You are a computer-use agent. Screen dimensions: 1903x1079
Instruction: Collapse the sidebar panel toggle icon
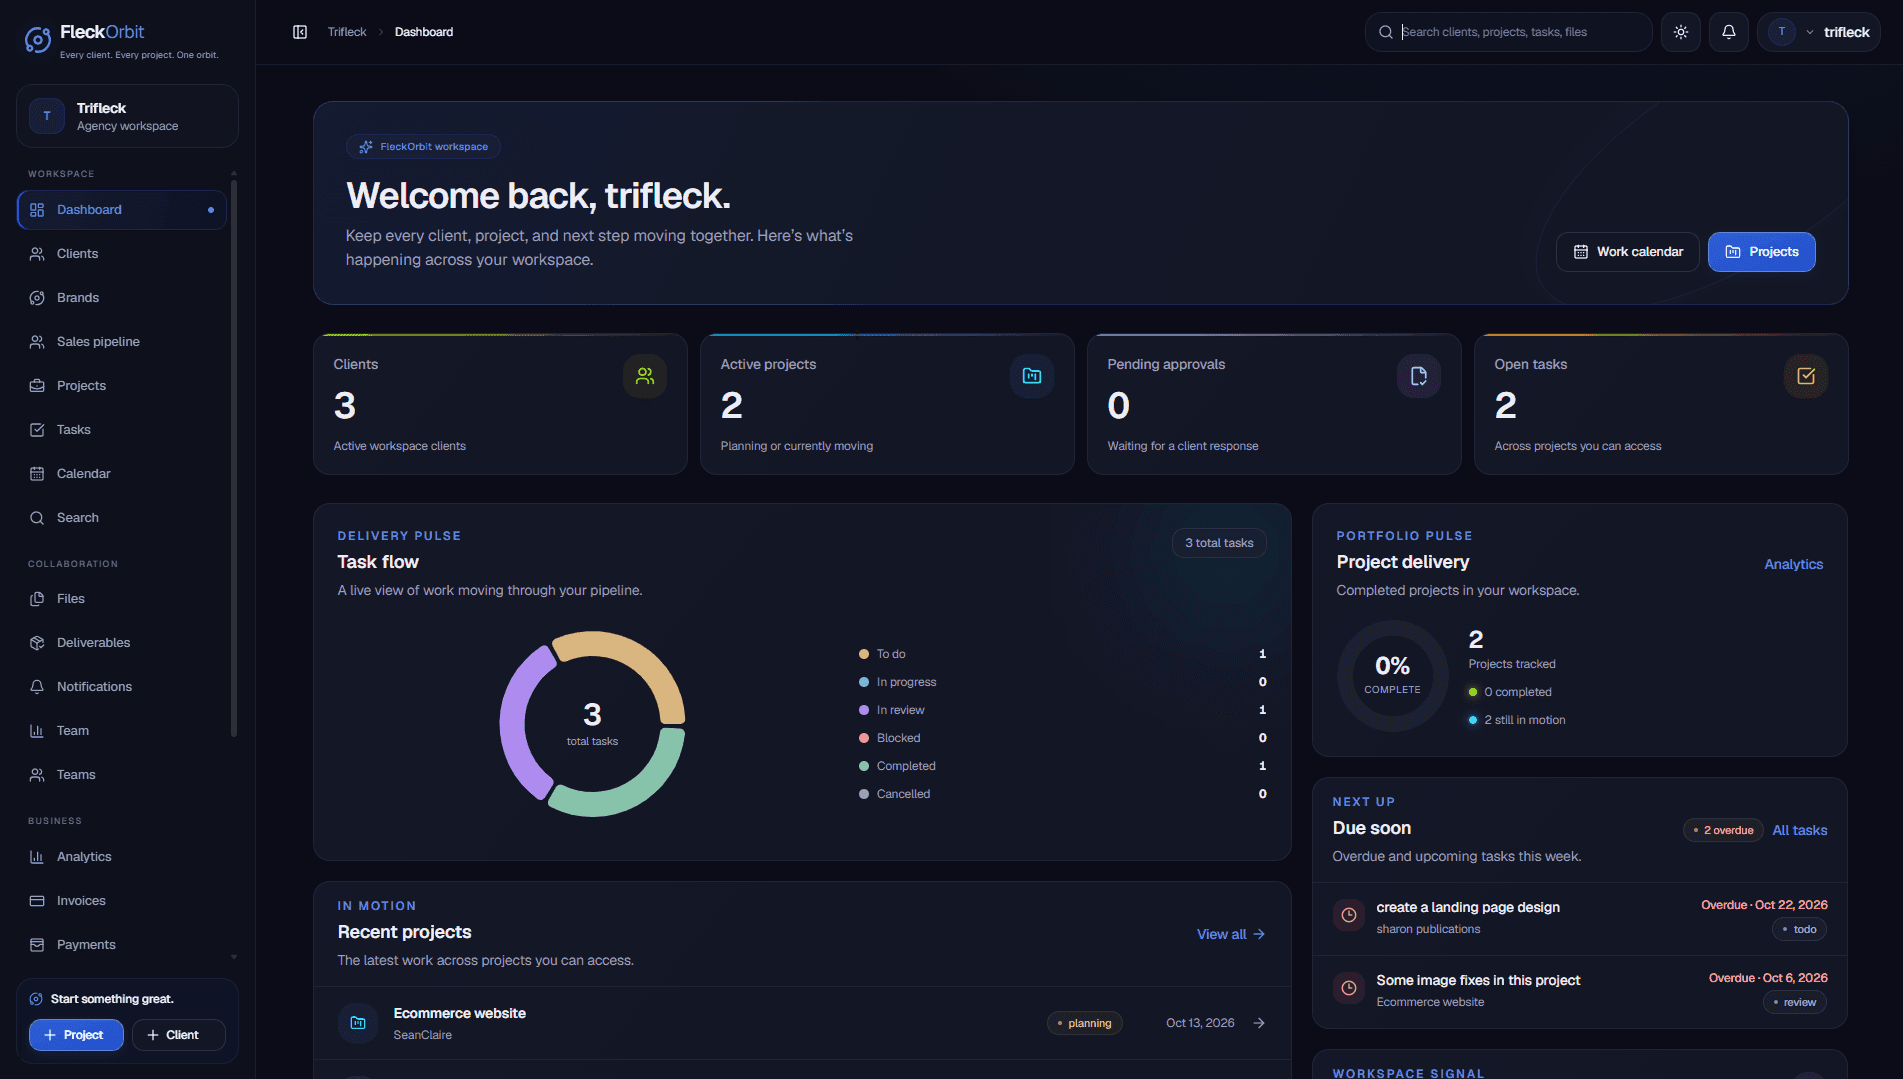tap(300, 32)
